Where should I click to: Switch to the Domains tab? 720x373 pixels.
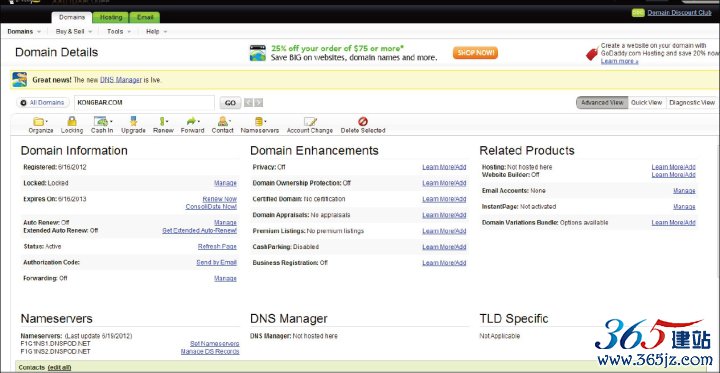(72, 17)
